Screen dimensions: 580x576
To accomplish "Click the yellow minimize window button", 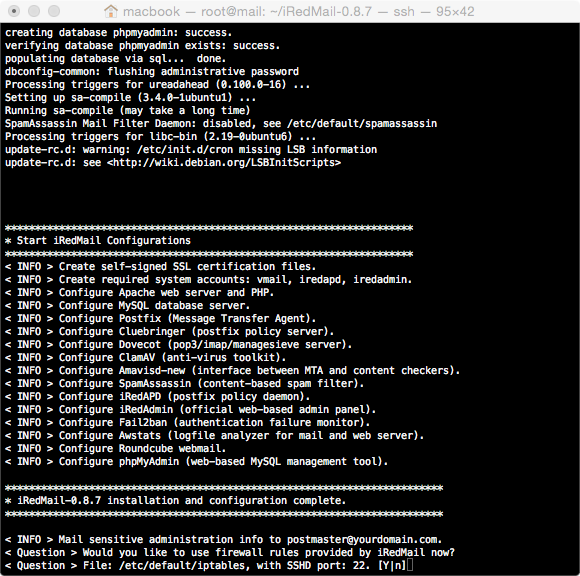I will [x=34, y=11].
